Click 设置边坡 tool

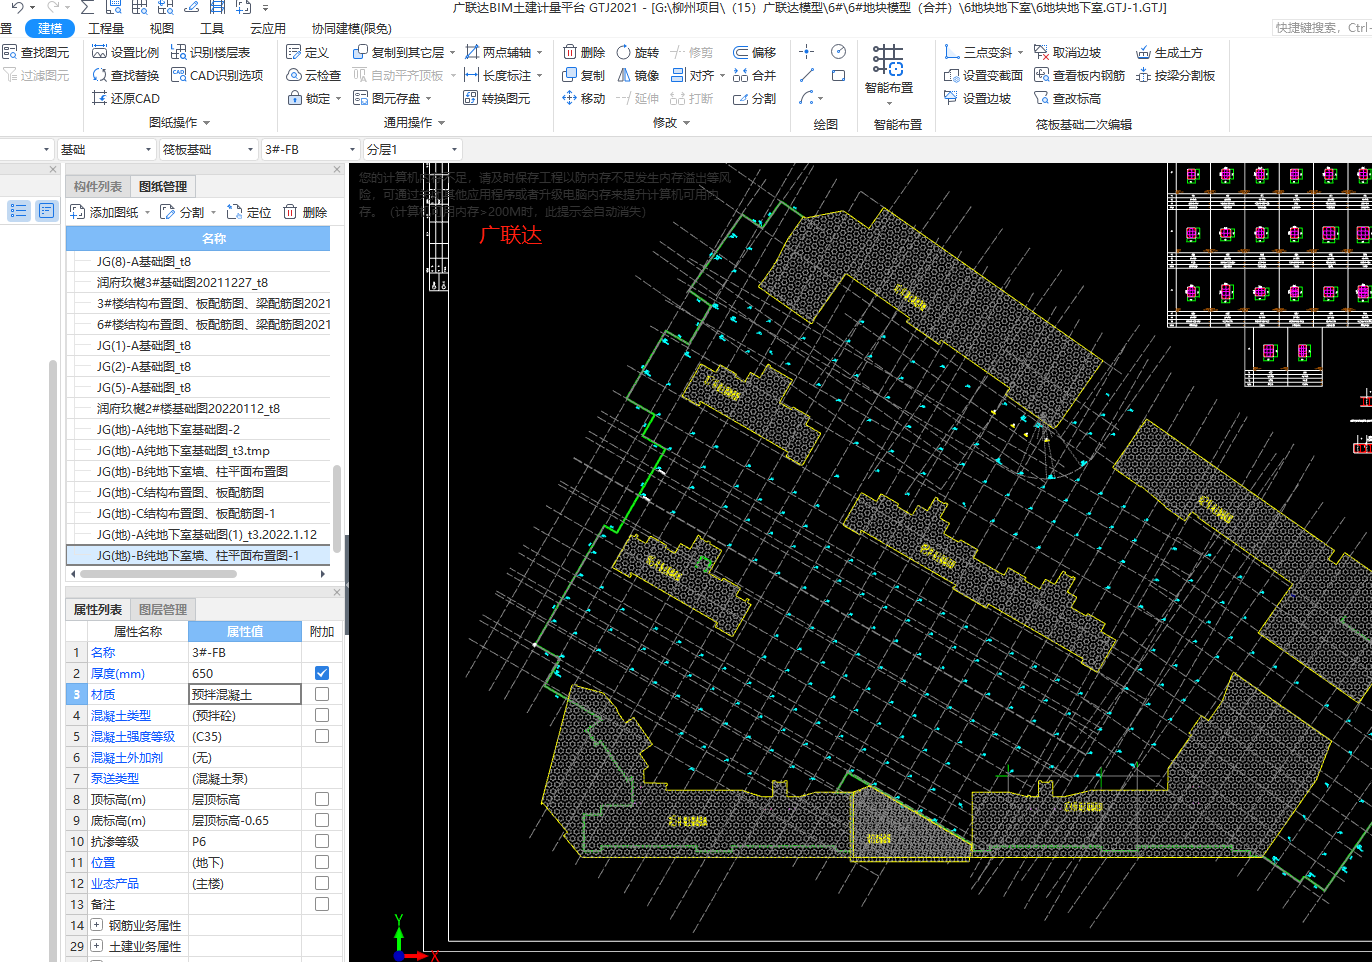[977, 98]
